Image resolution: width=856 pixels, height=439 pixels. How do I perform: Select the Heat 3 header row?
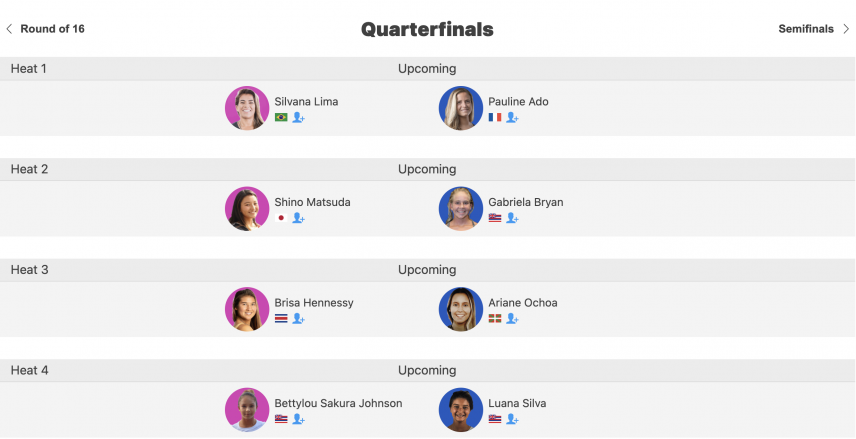tap(428, 270)
